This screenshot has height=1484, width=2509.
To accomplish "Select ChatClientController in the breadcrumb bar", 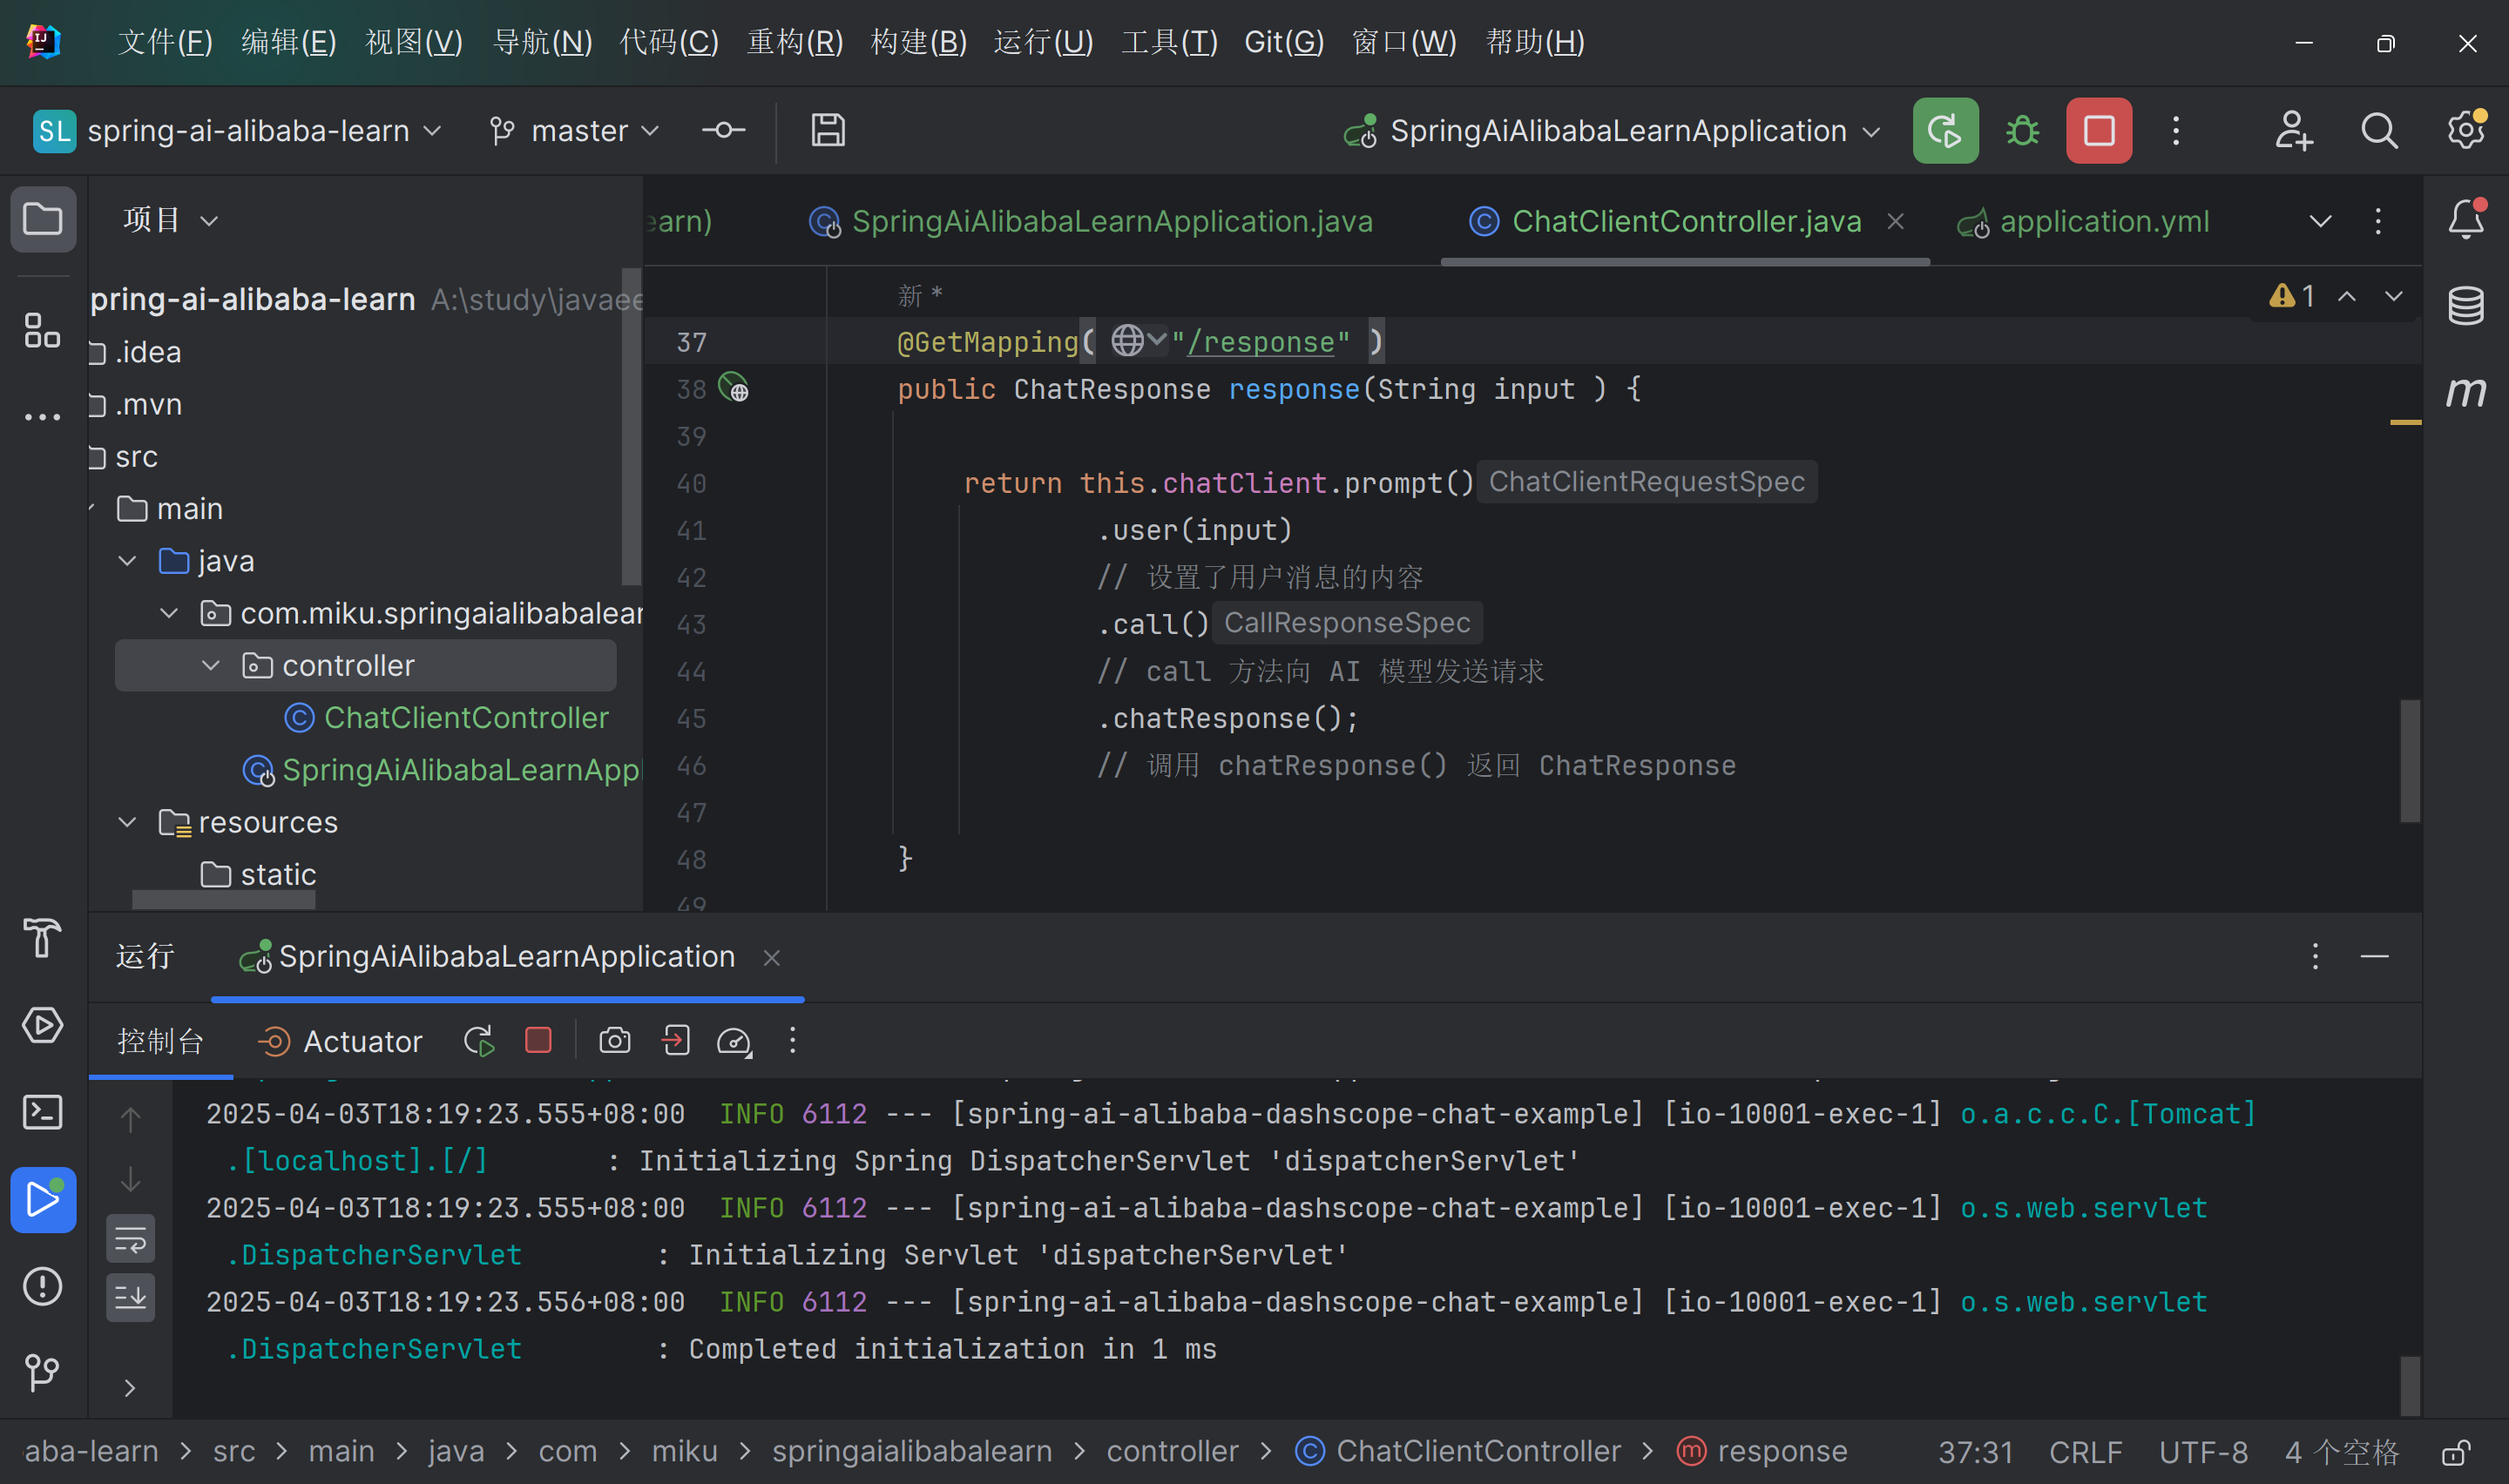I will pos(1478,1451).
